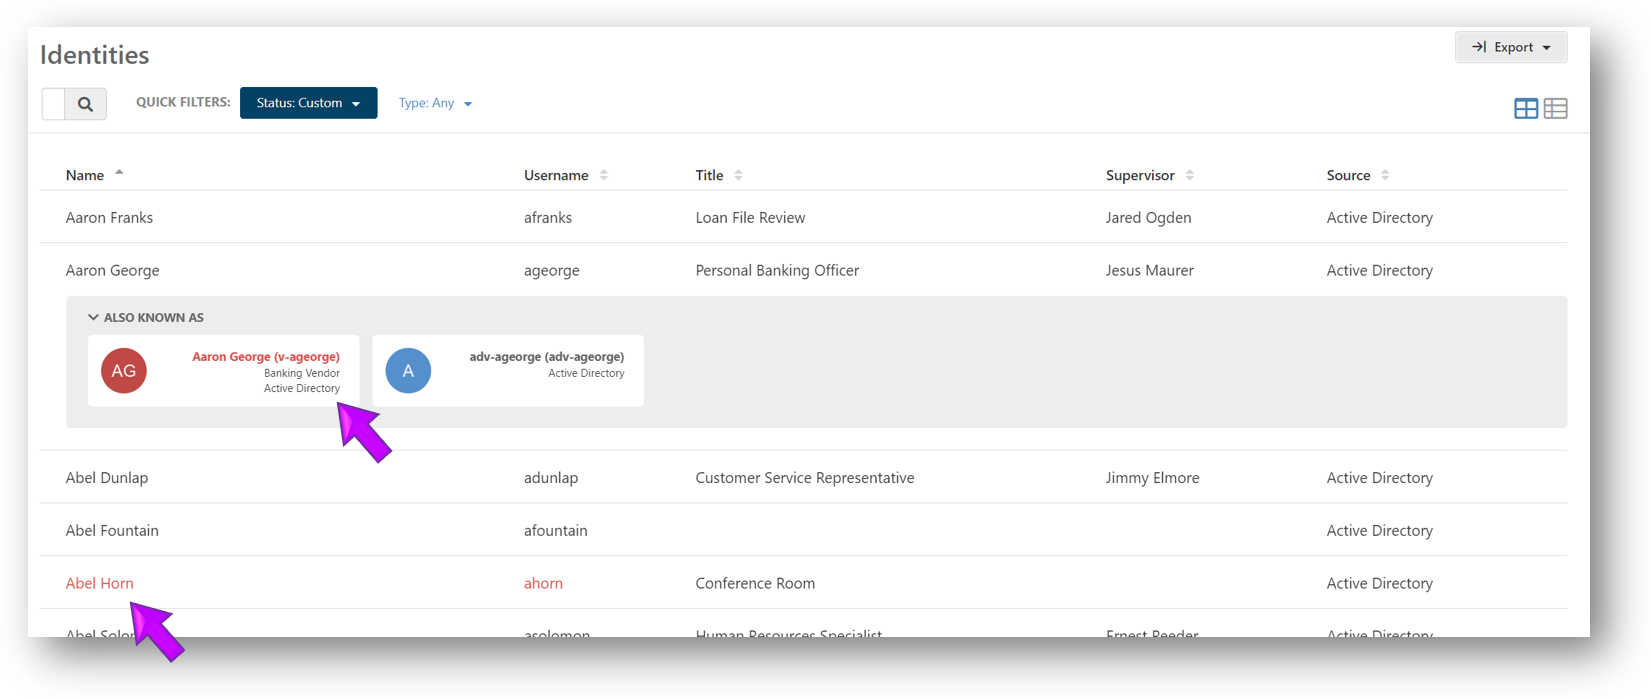Collapse the Also Known As section
1651x699 pixels.
pyautogui.click(x=93, y=318)
